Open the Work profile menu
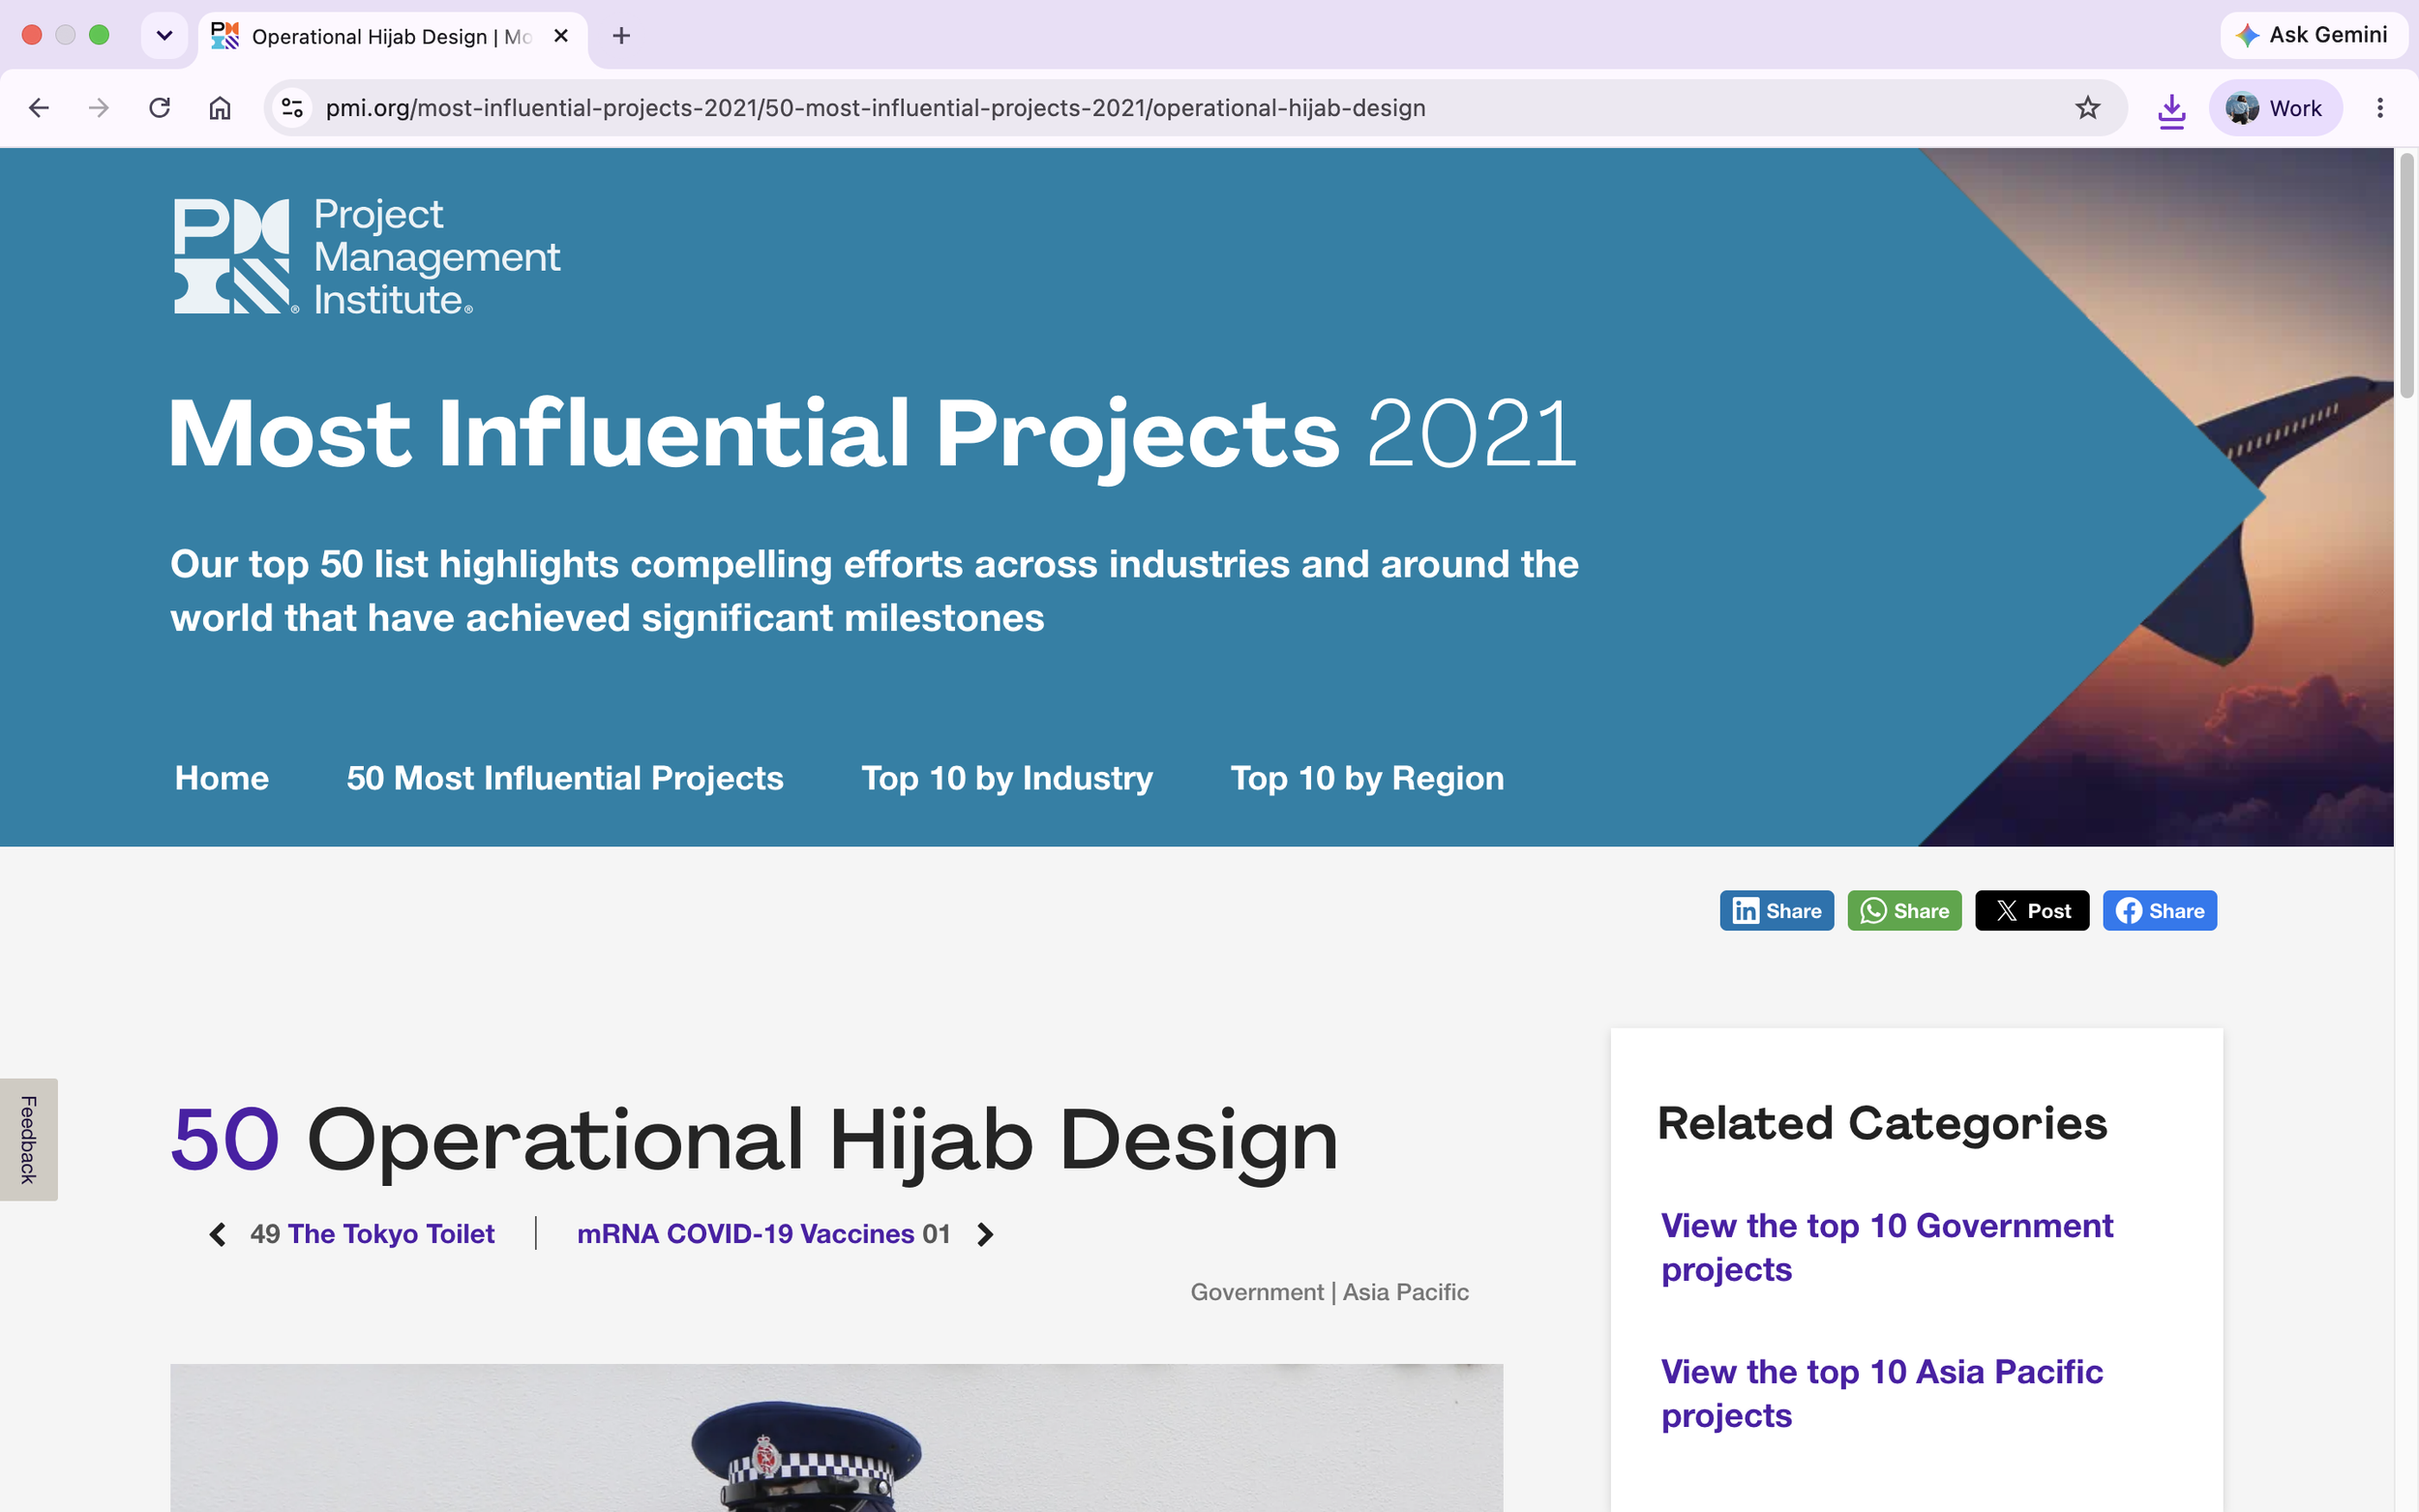 tap(2275, 108)
